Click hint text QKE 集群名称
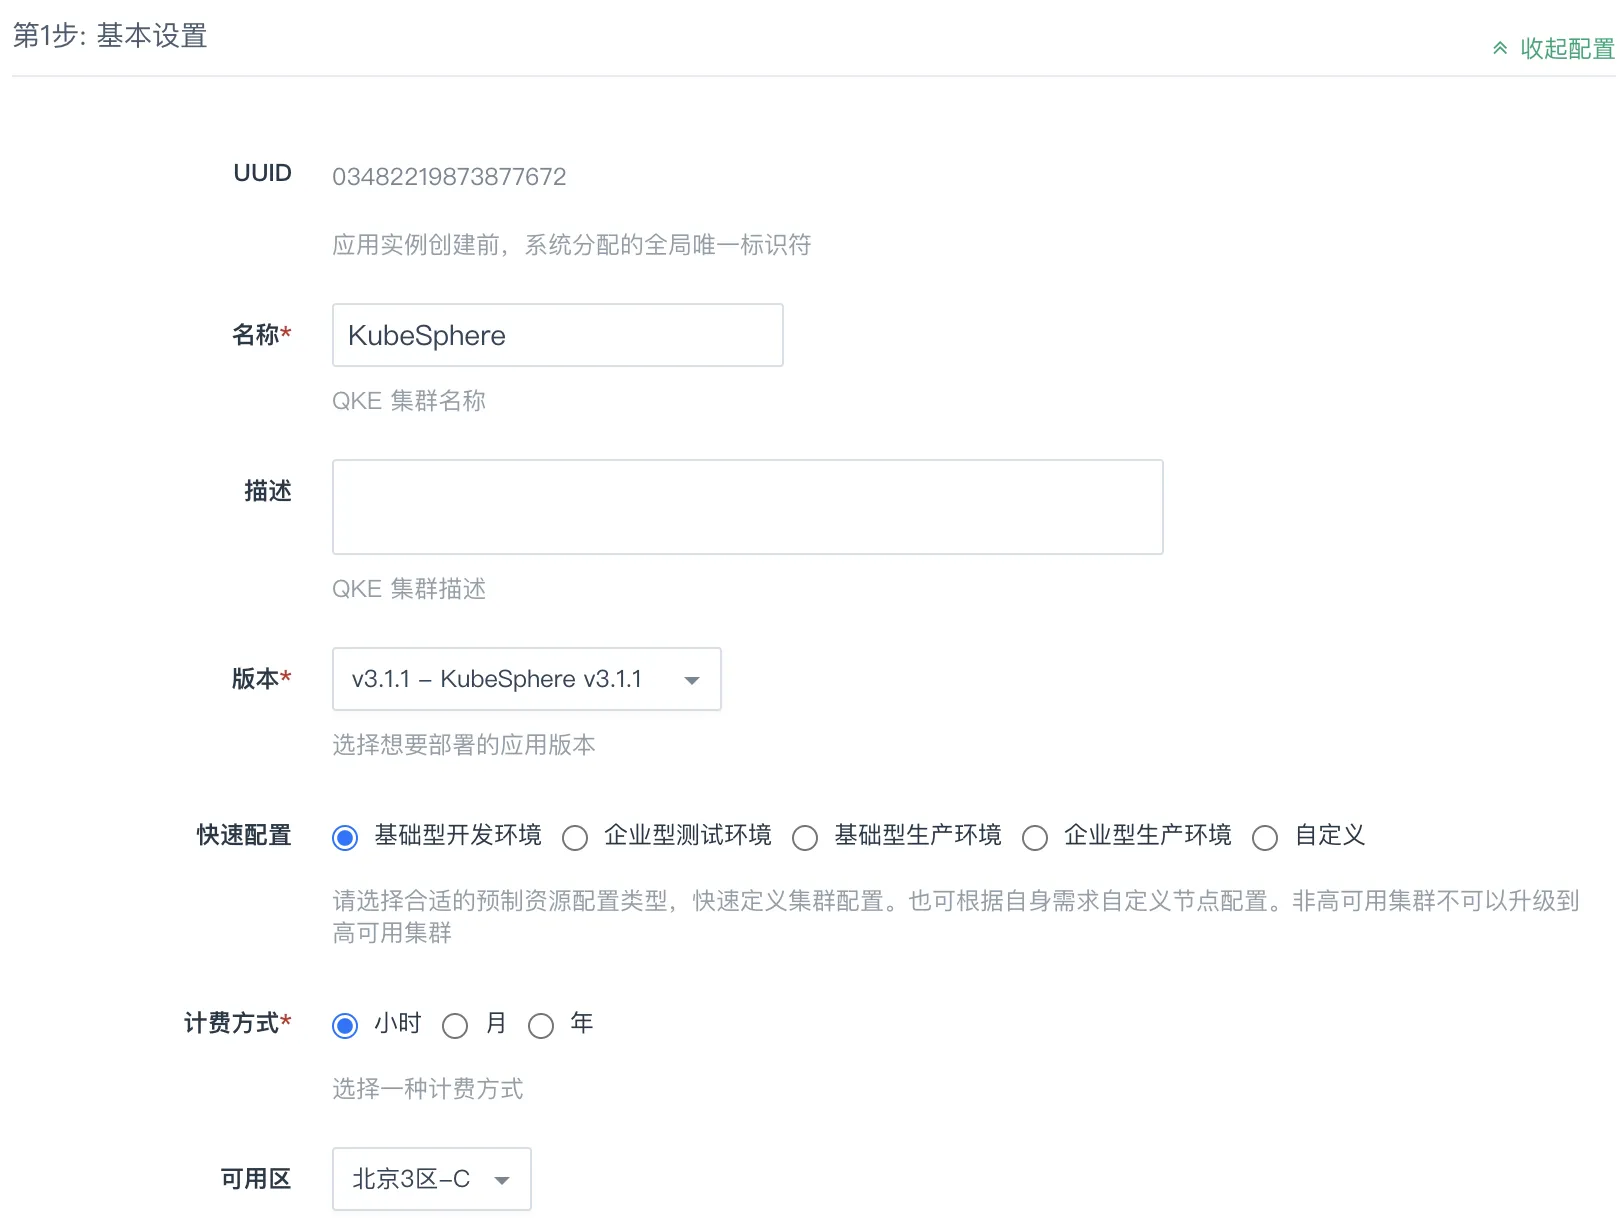Viewport: 1622px width, 1228px height. (x=409, y=401)
